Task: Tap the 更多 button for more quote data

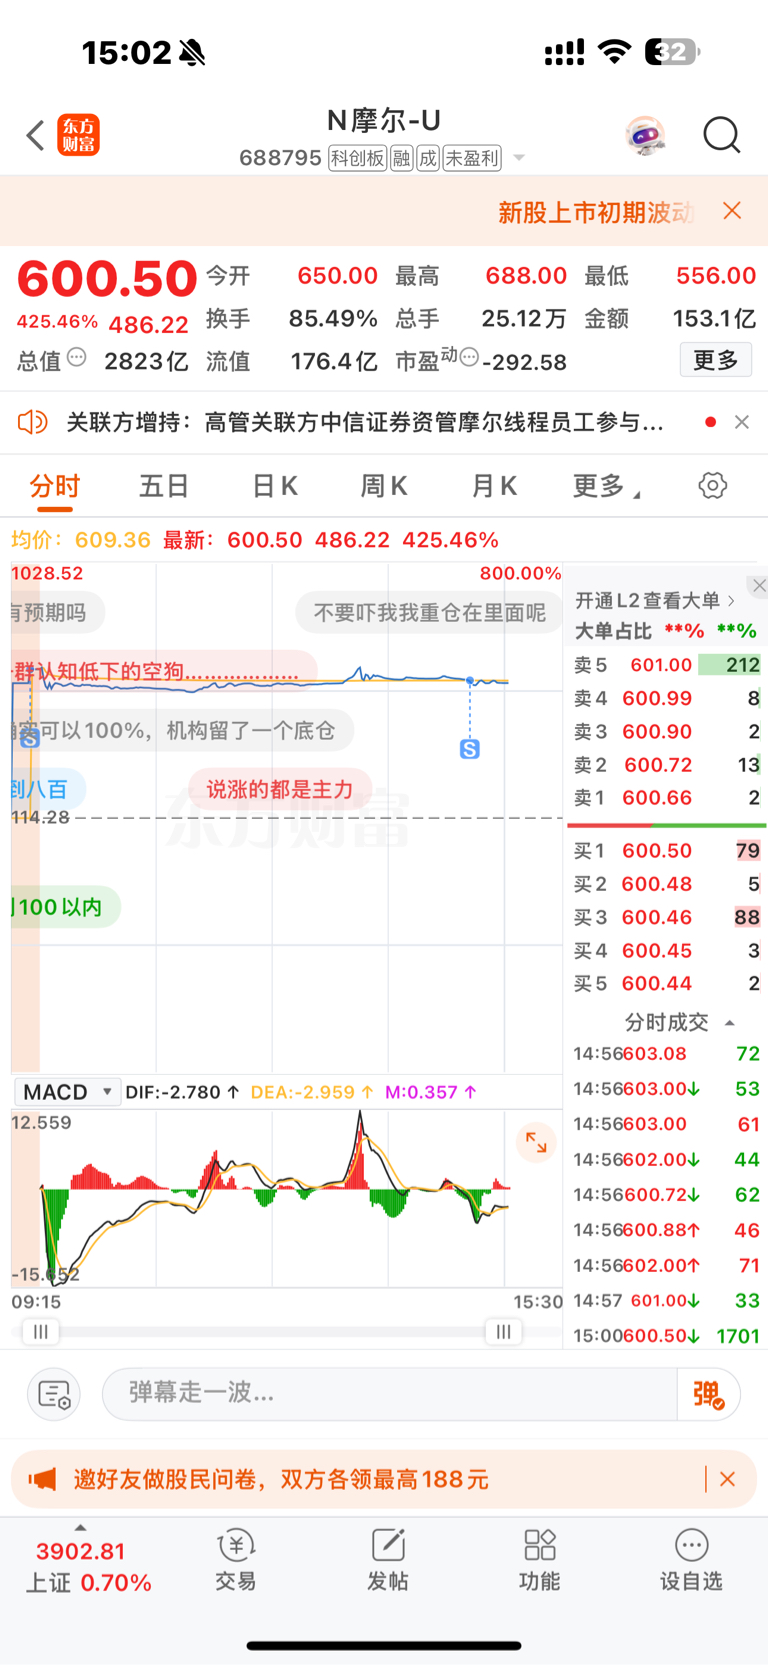Action: pyautogui.click(x=716, y=360)
